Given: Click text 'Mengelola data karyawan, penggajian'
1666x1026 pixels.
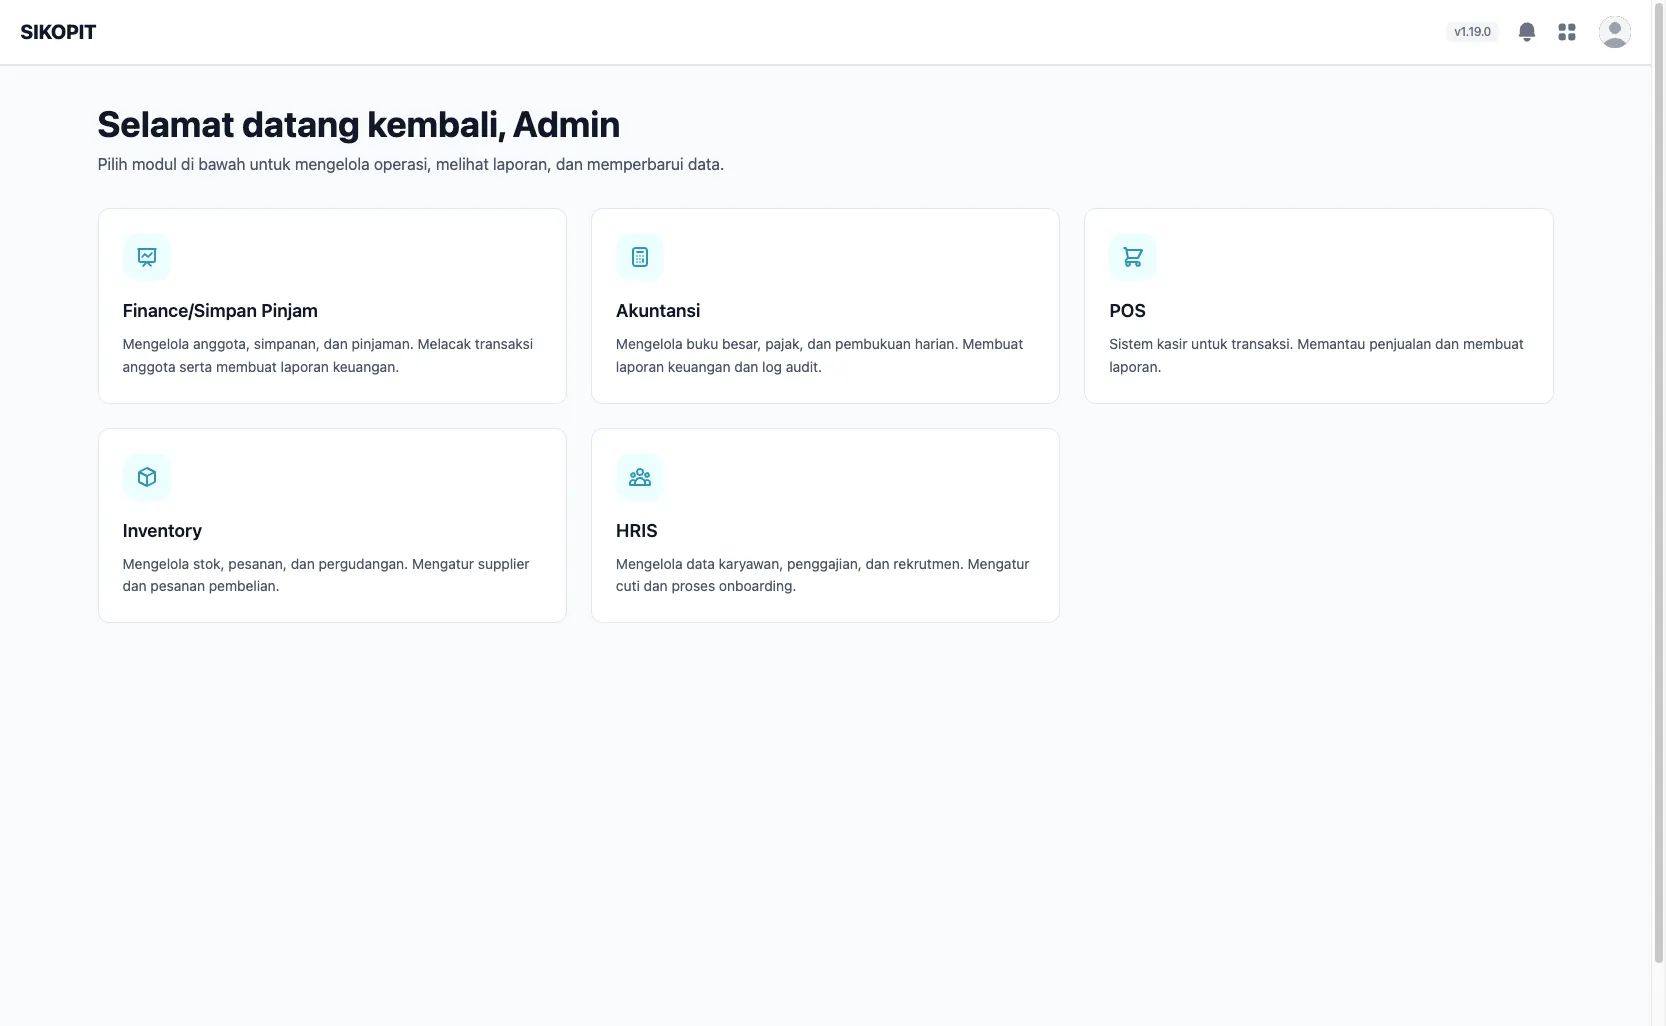Looking at the screenshot, I should pos(738,564).
